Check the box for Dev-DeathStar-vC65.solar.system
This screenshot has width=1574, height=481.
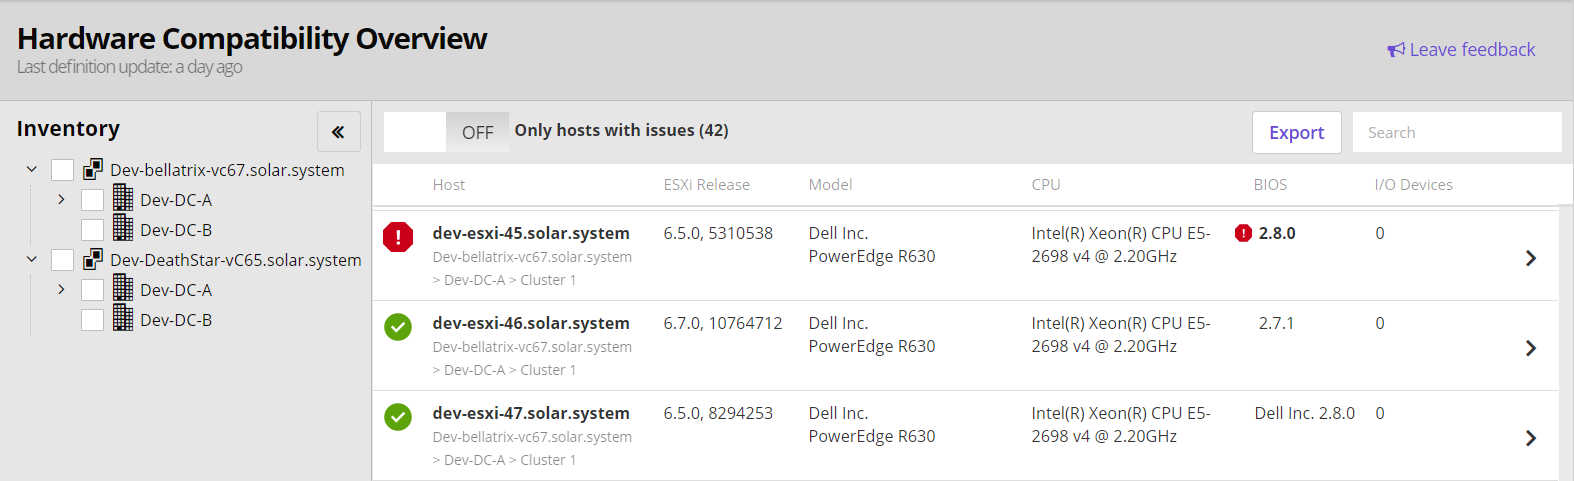pos(62,260)
